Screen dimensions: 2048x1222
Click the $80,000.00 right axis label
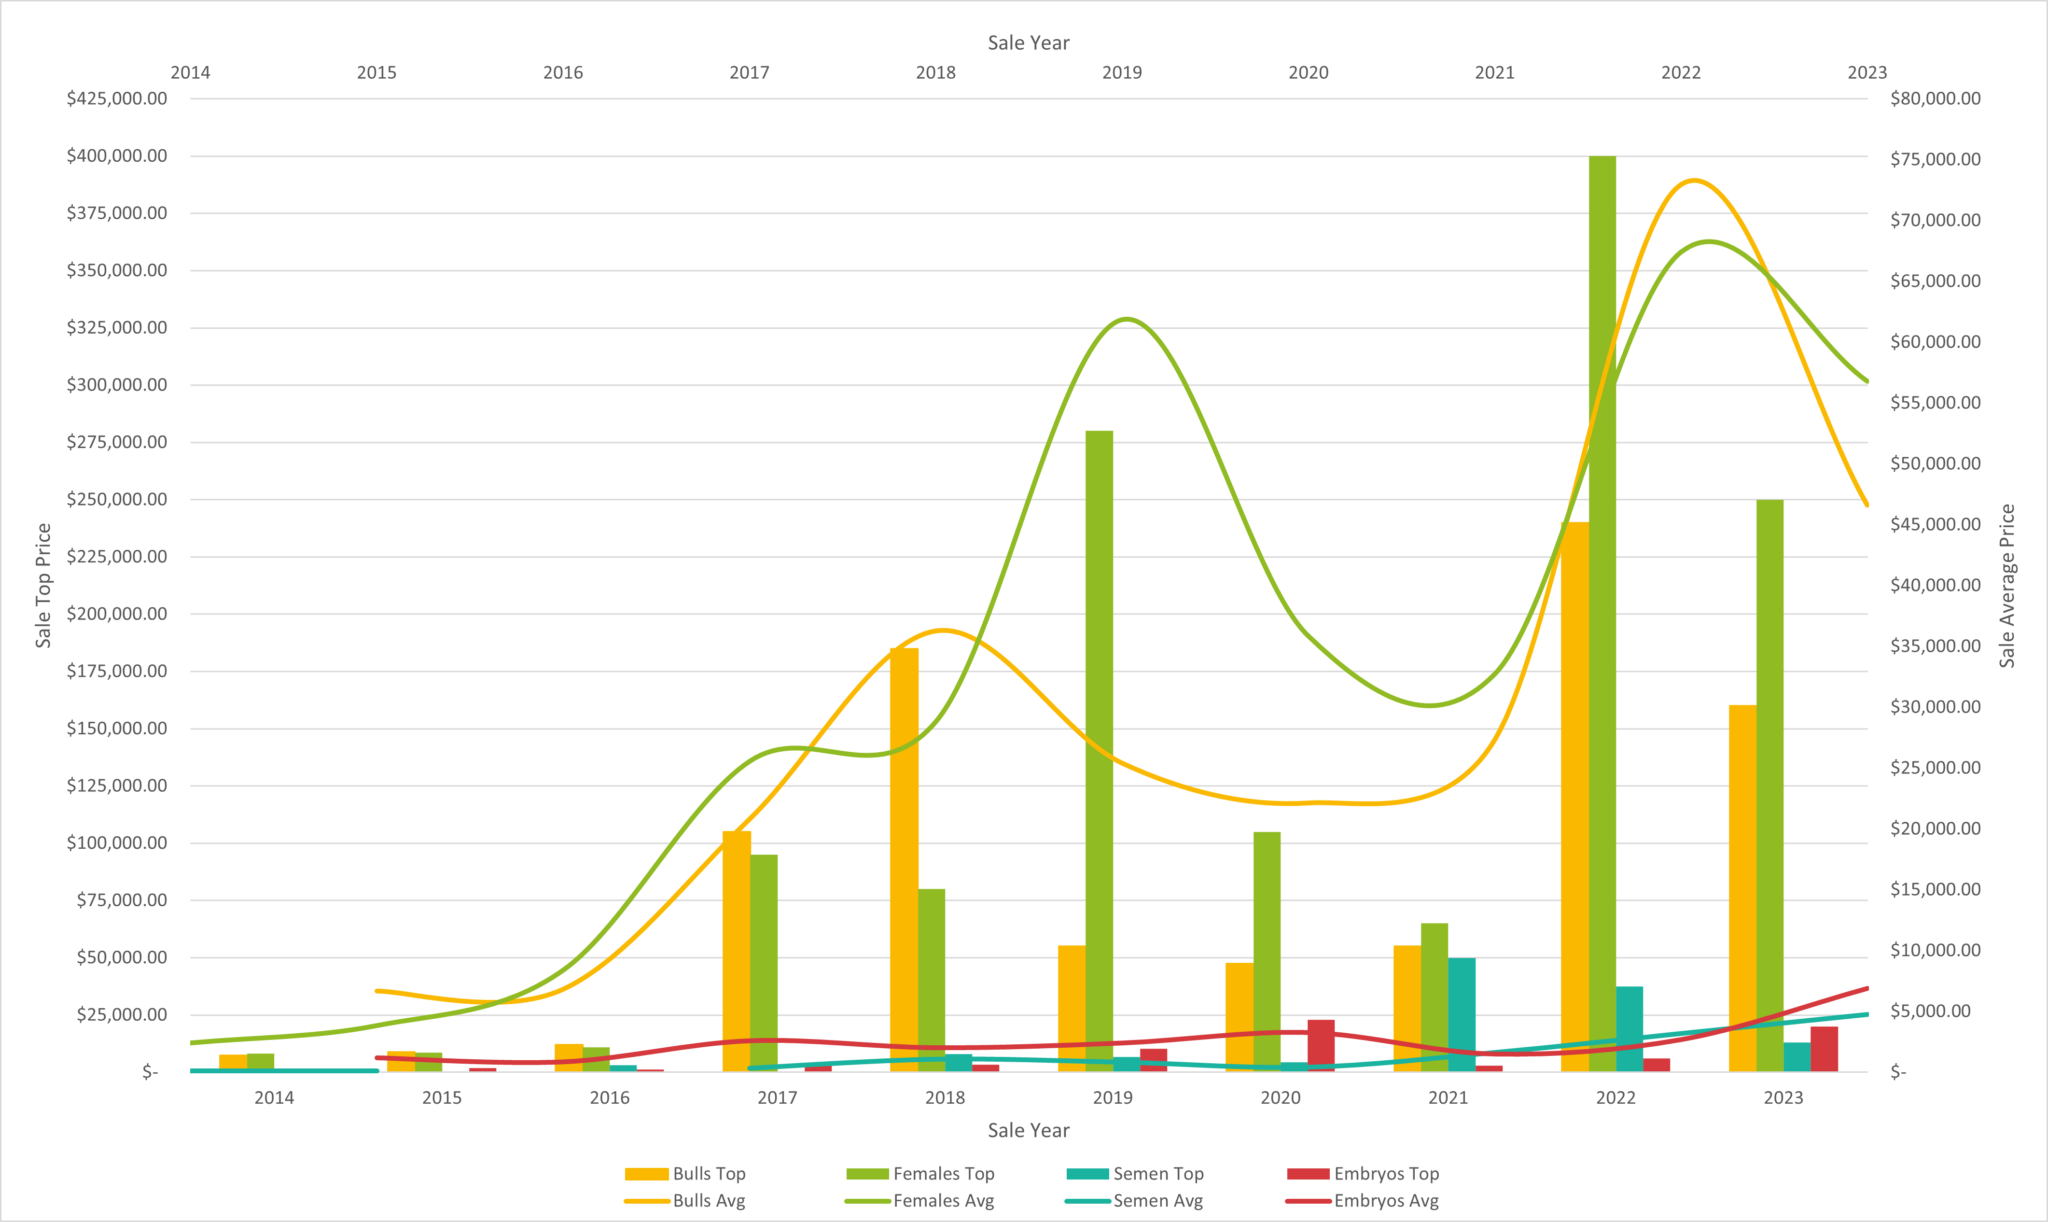click(1935, 99)
